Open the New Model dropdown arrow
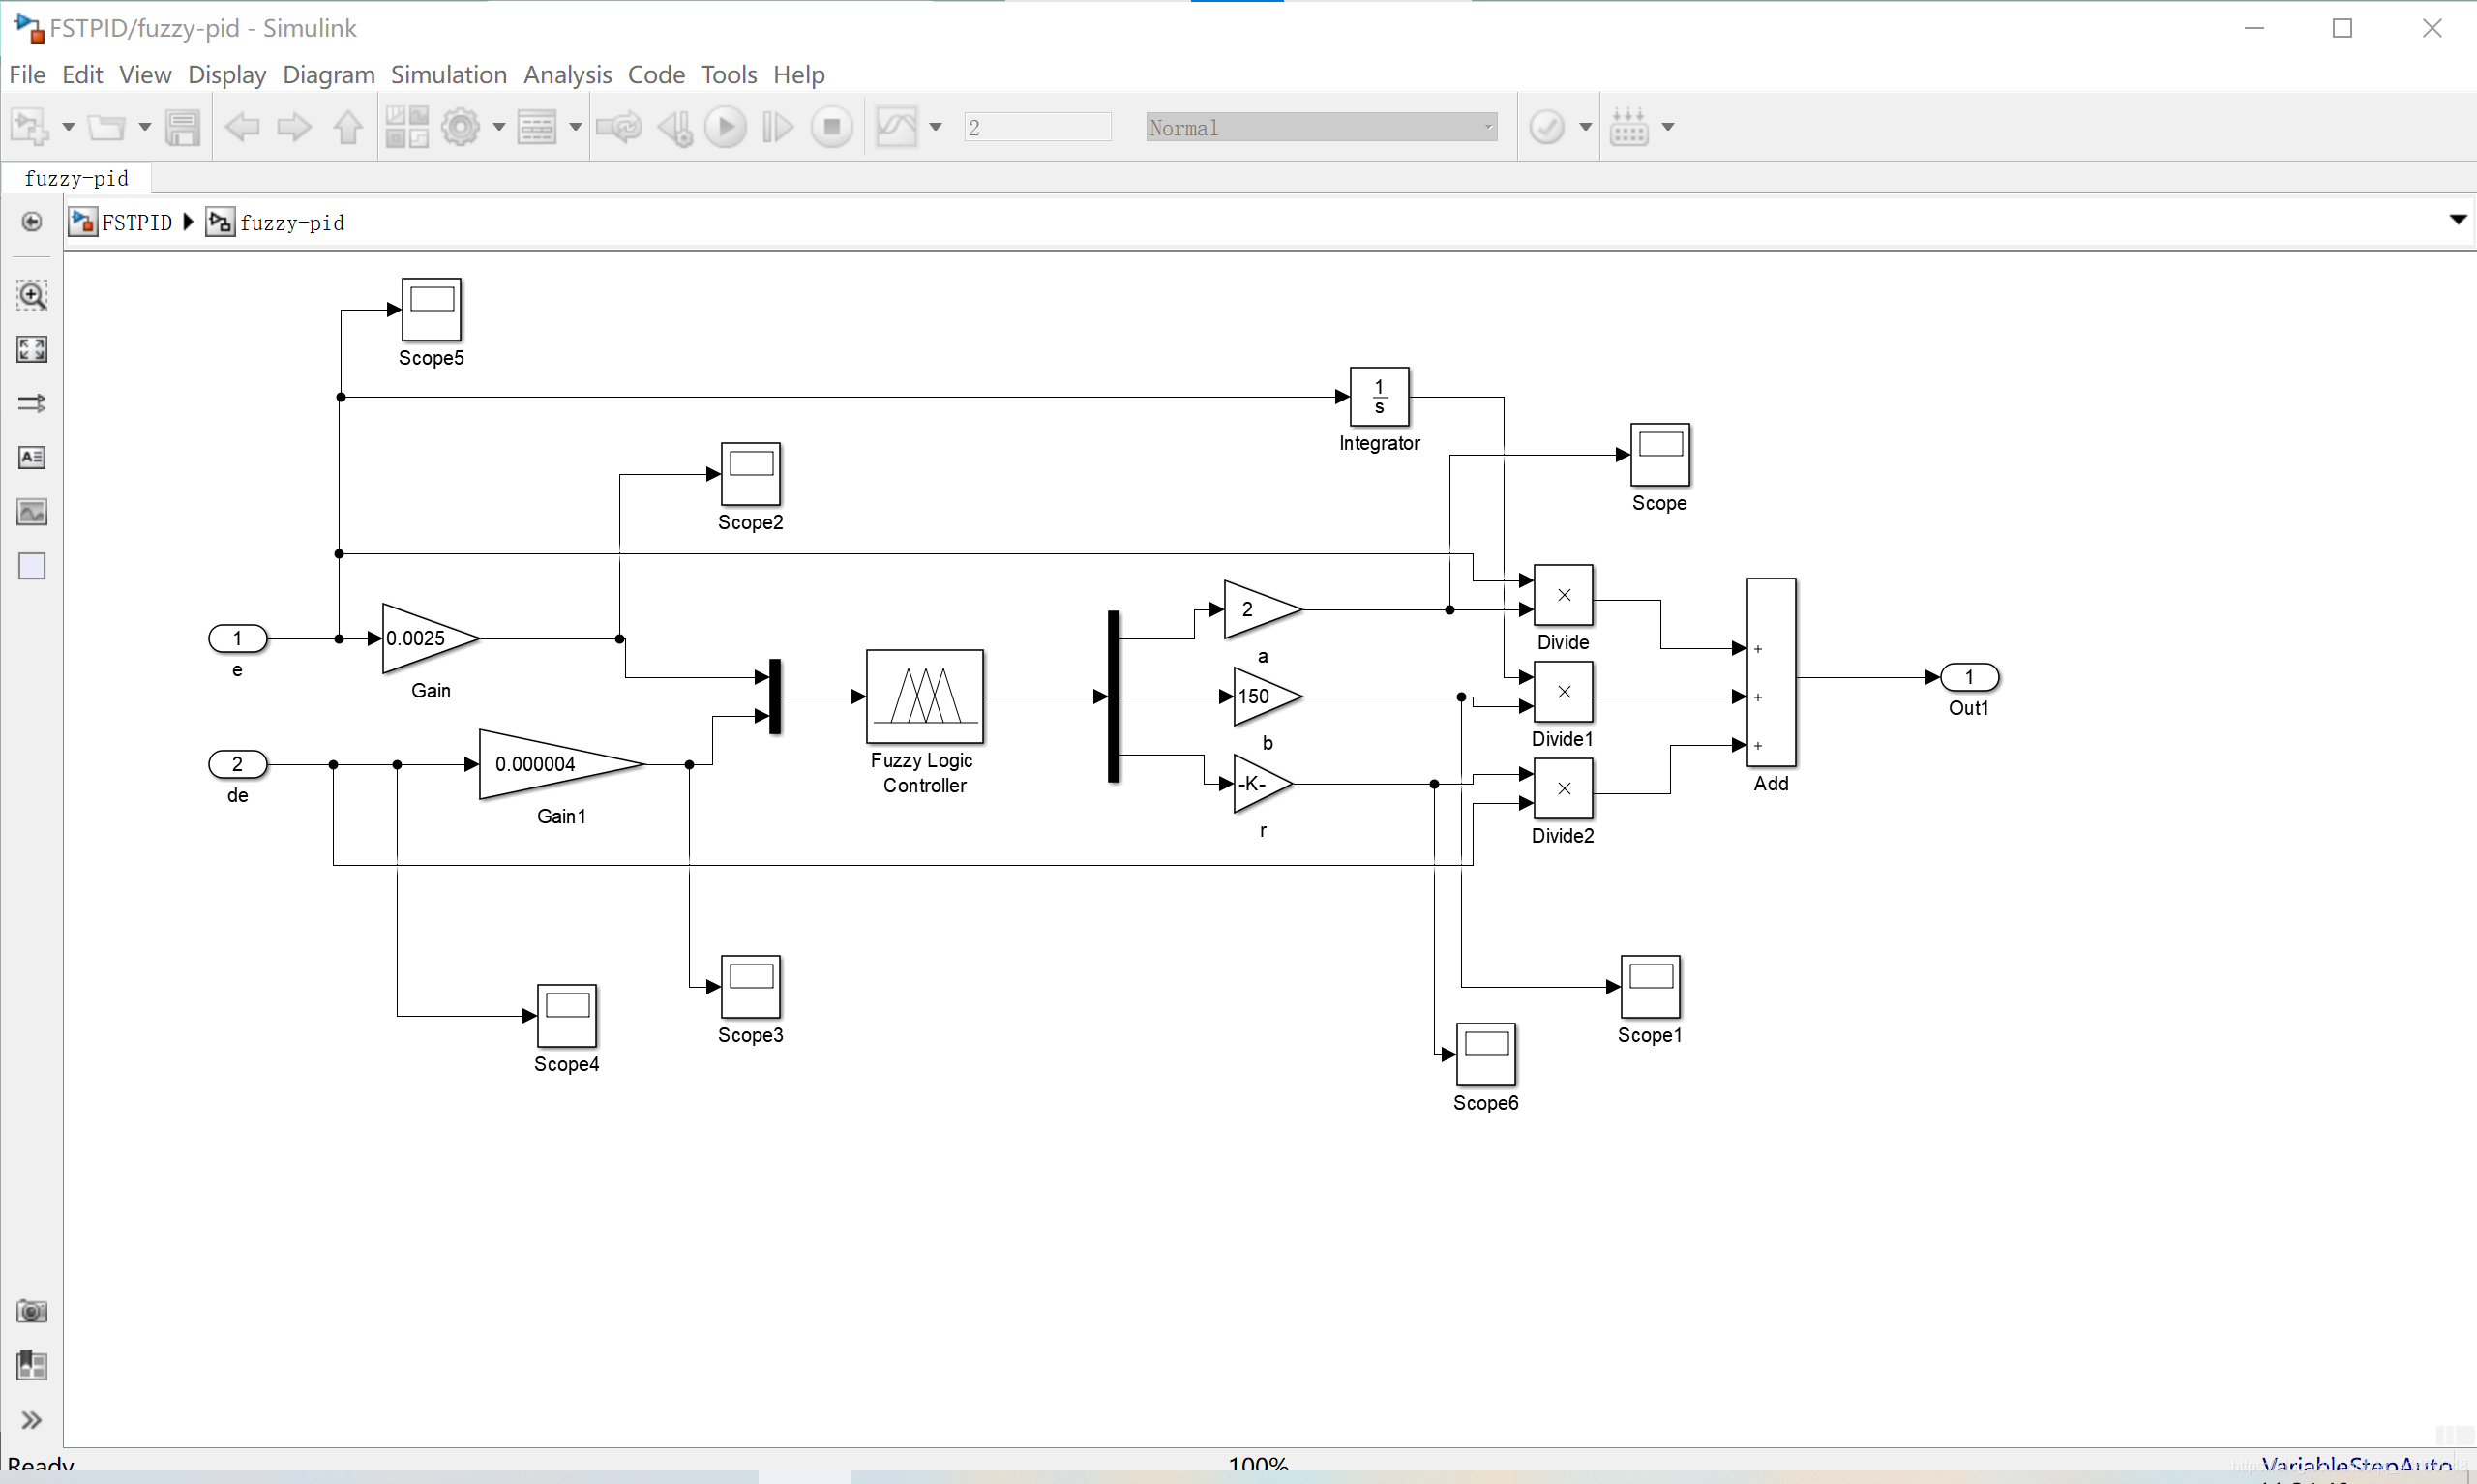2477x1484 pixels. [x=68, y=127]
